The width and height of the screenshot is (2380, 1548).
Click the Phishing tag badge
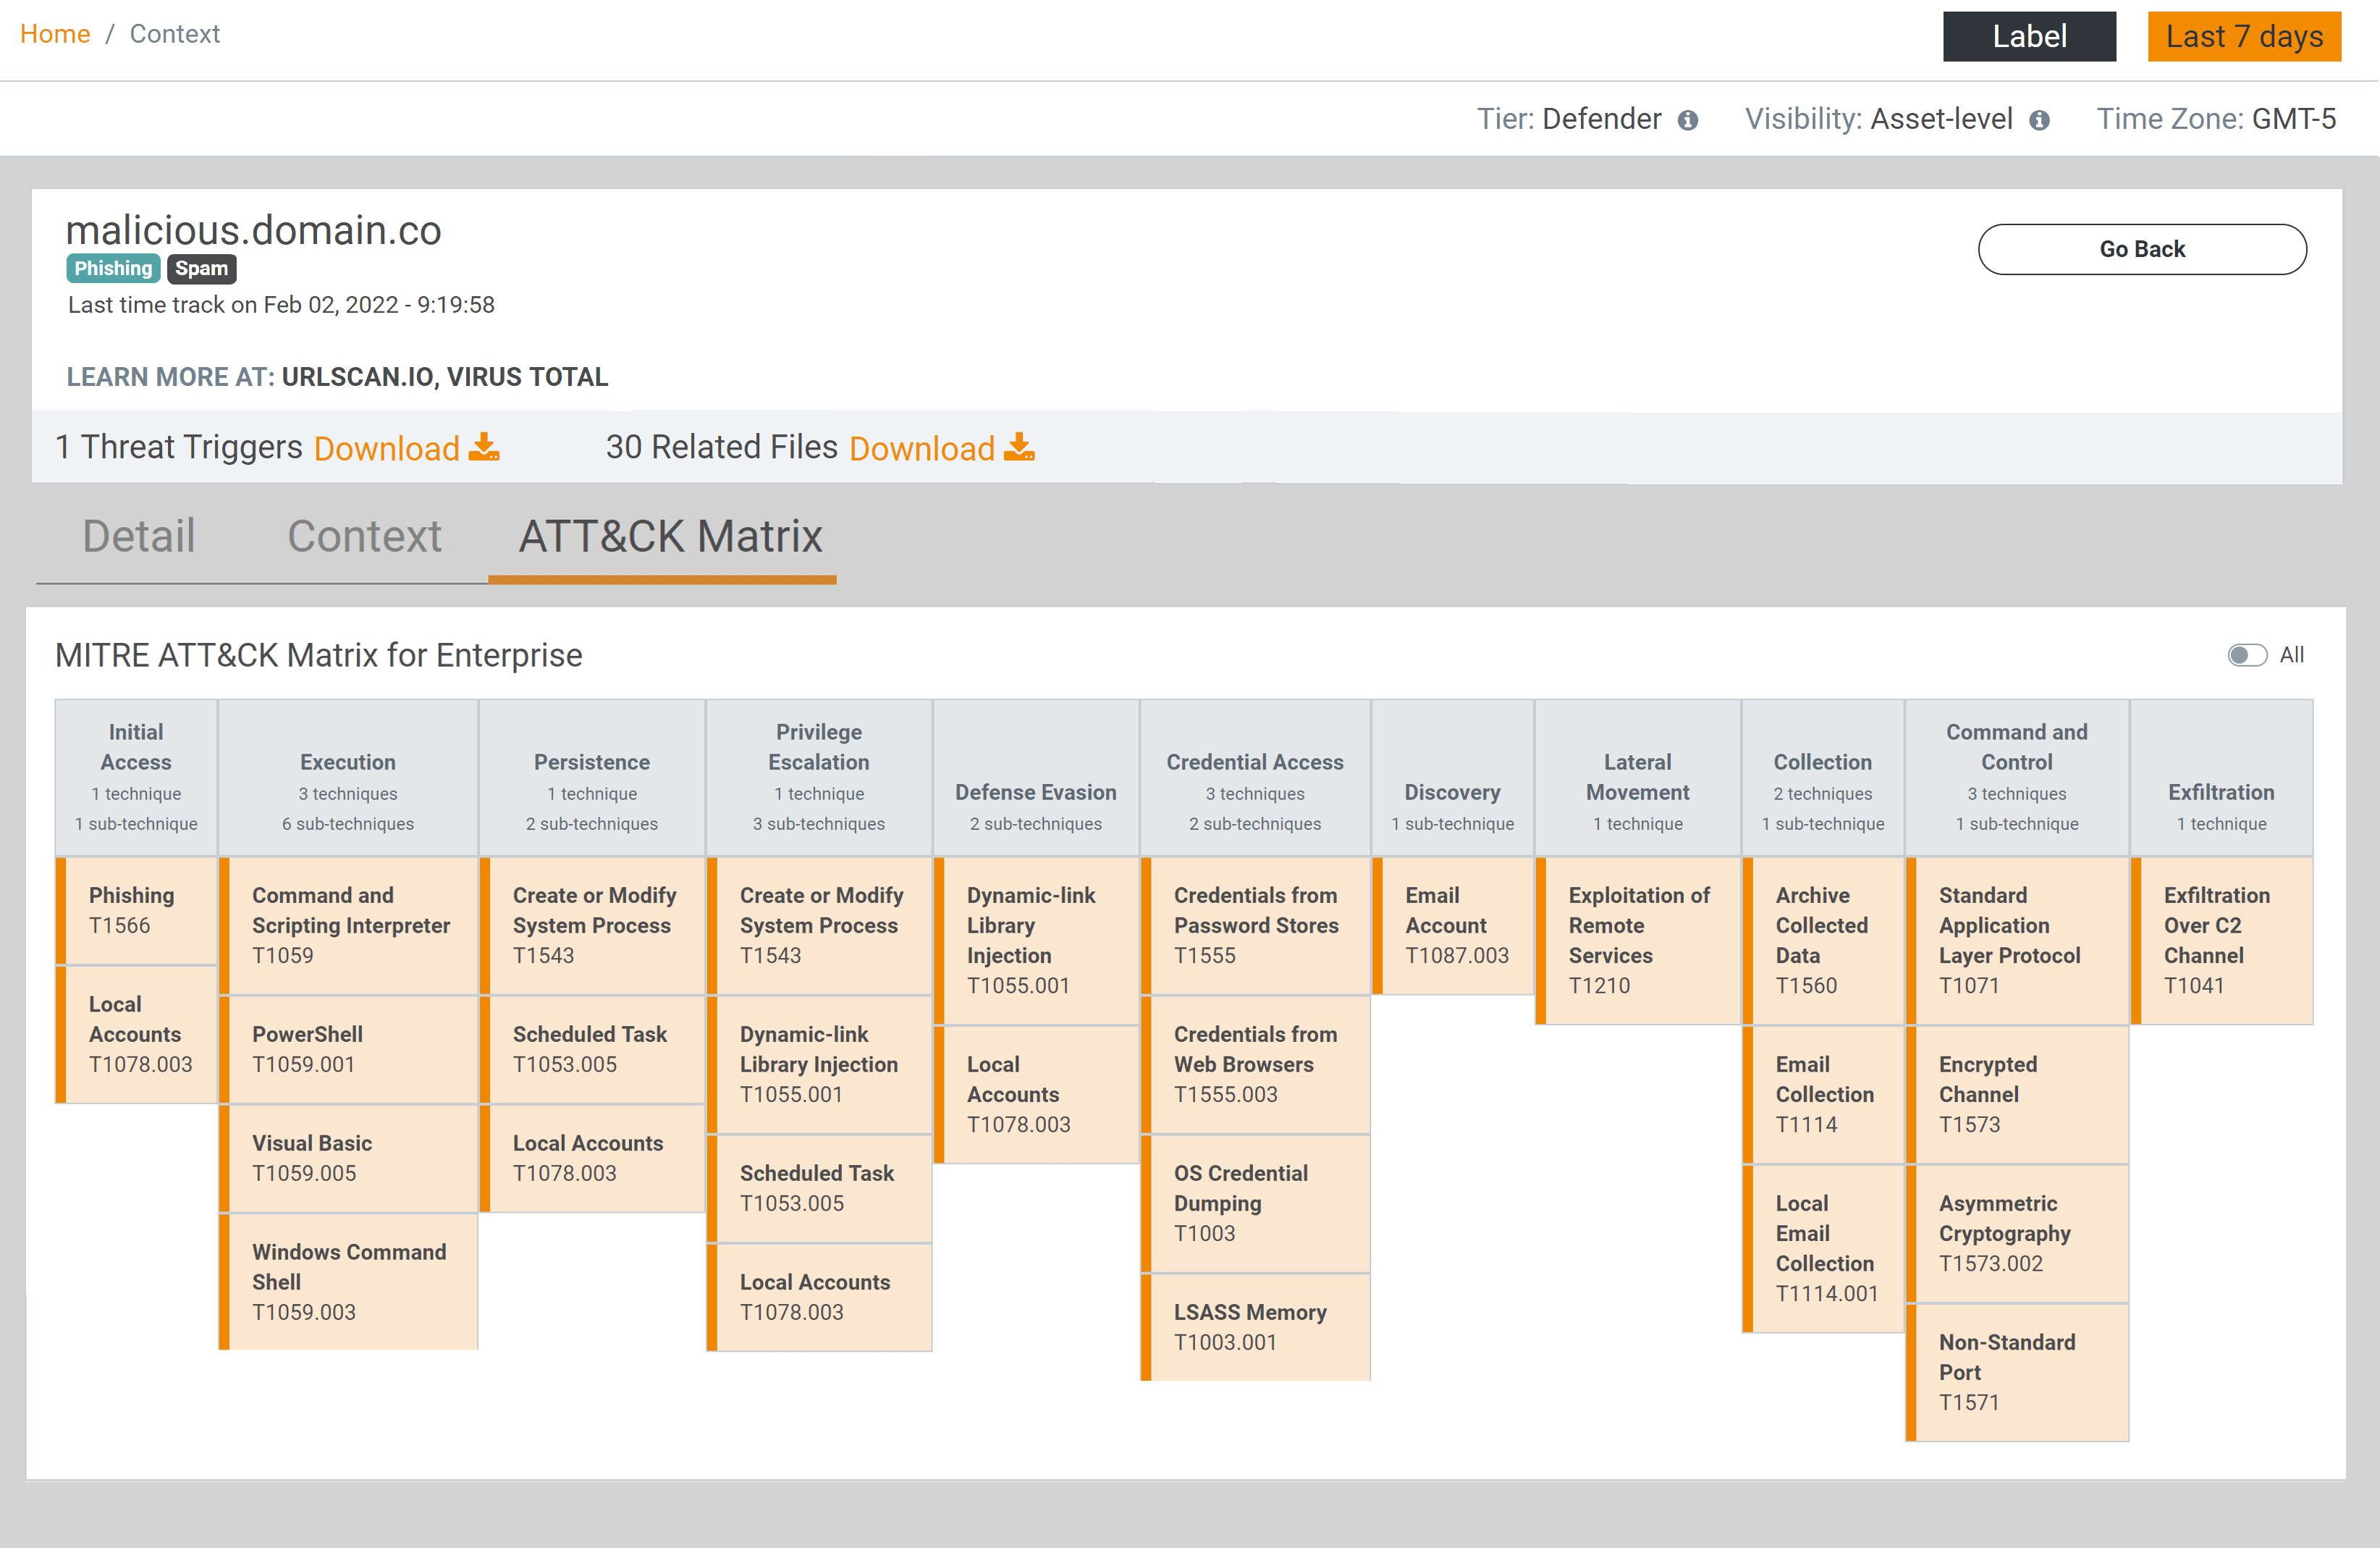click(x=113, y=268)
